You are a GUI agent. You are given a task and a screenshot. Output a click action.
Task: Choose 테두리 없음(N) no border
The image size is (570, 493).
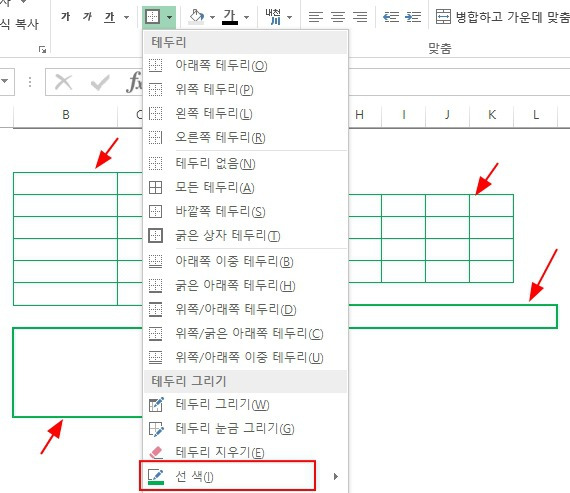[245, 164]
